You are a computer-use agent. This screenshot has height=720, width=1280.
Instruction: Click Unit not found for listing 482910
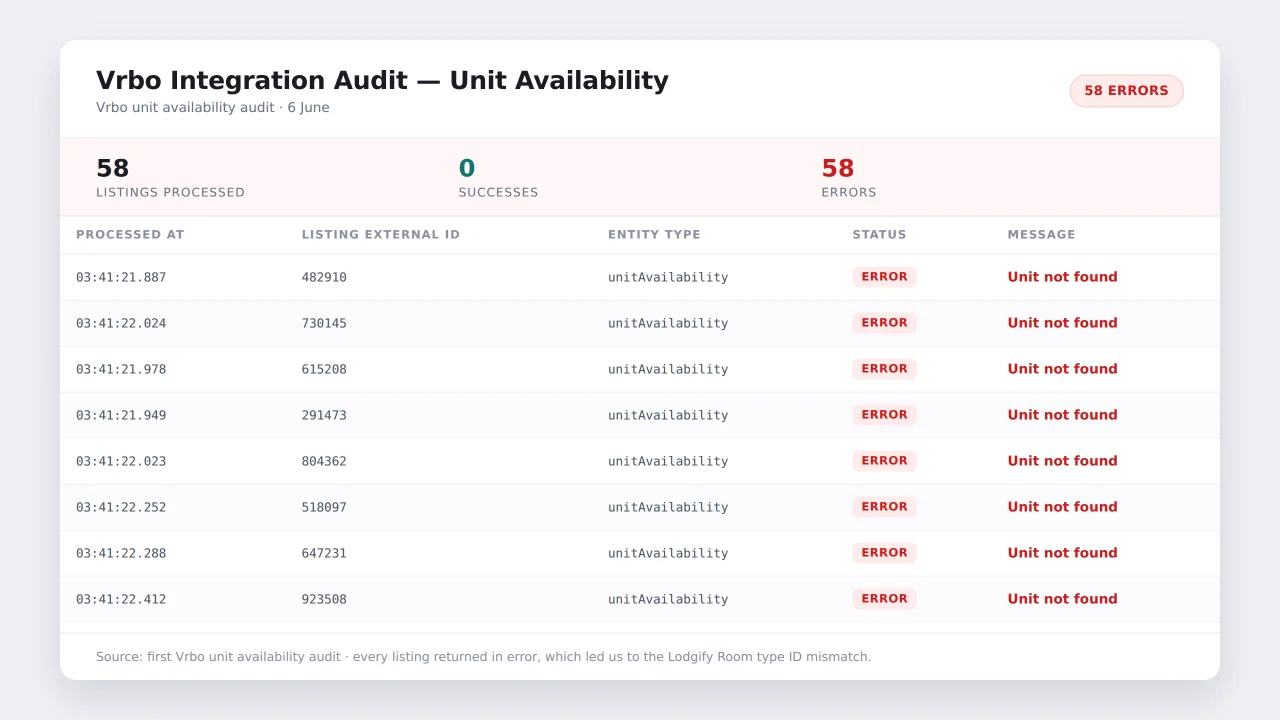[1062, 277]
